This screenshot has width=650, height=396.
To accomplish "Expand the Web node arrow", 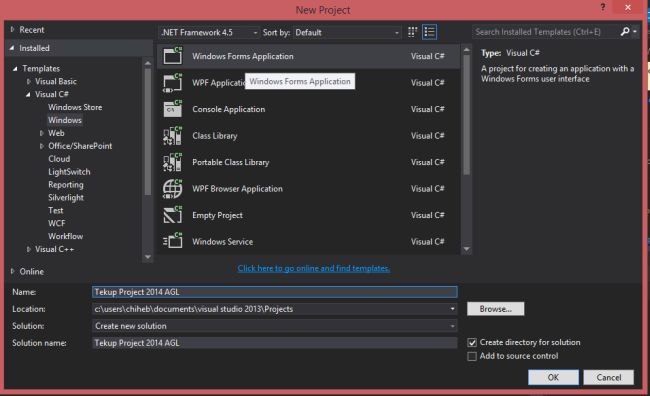I will pyautogui.click(x=41, y=133).
